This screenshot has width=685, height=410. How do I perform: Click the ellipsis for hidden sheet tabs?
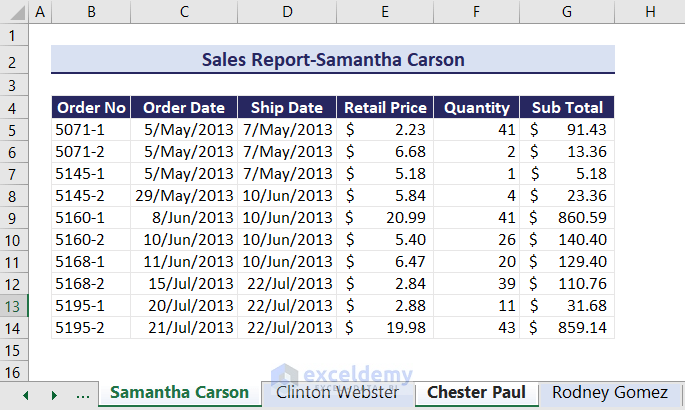(84, 393)
